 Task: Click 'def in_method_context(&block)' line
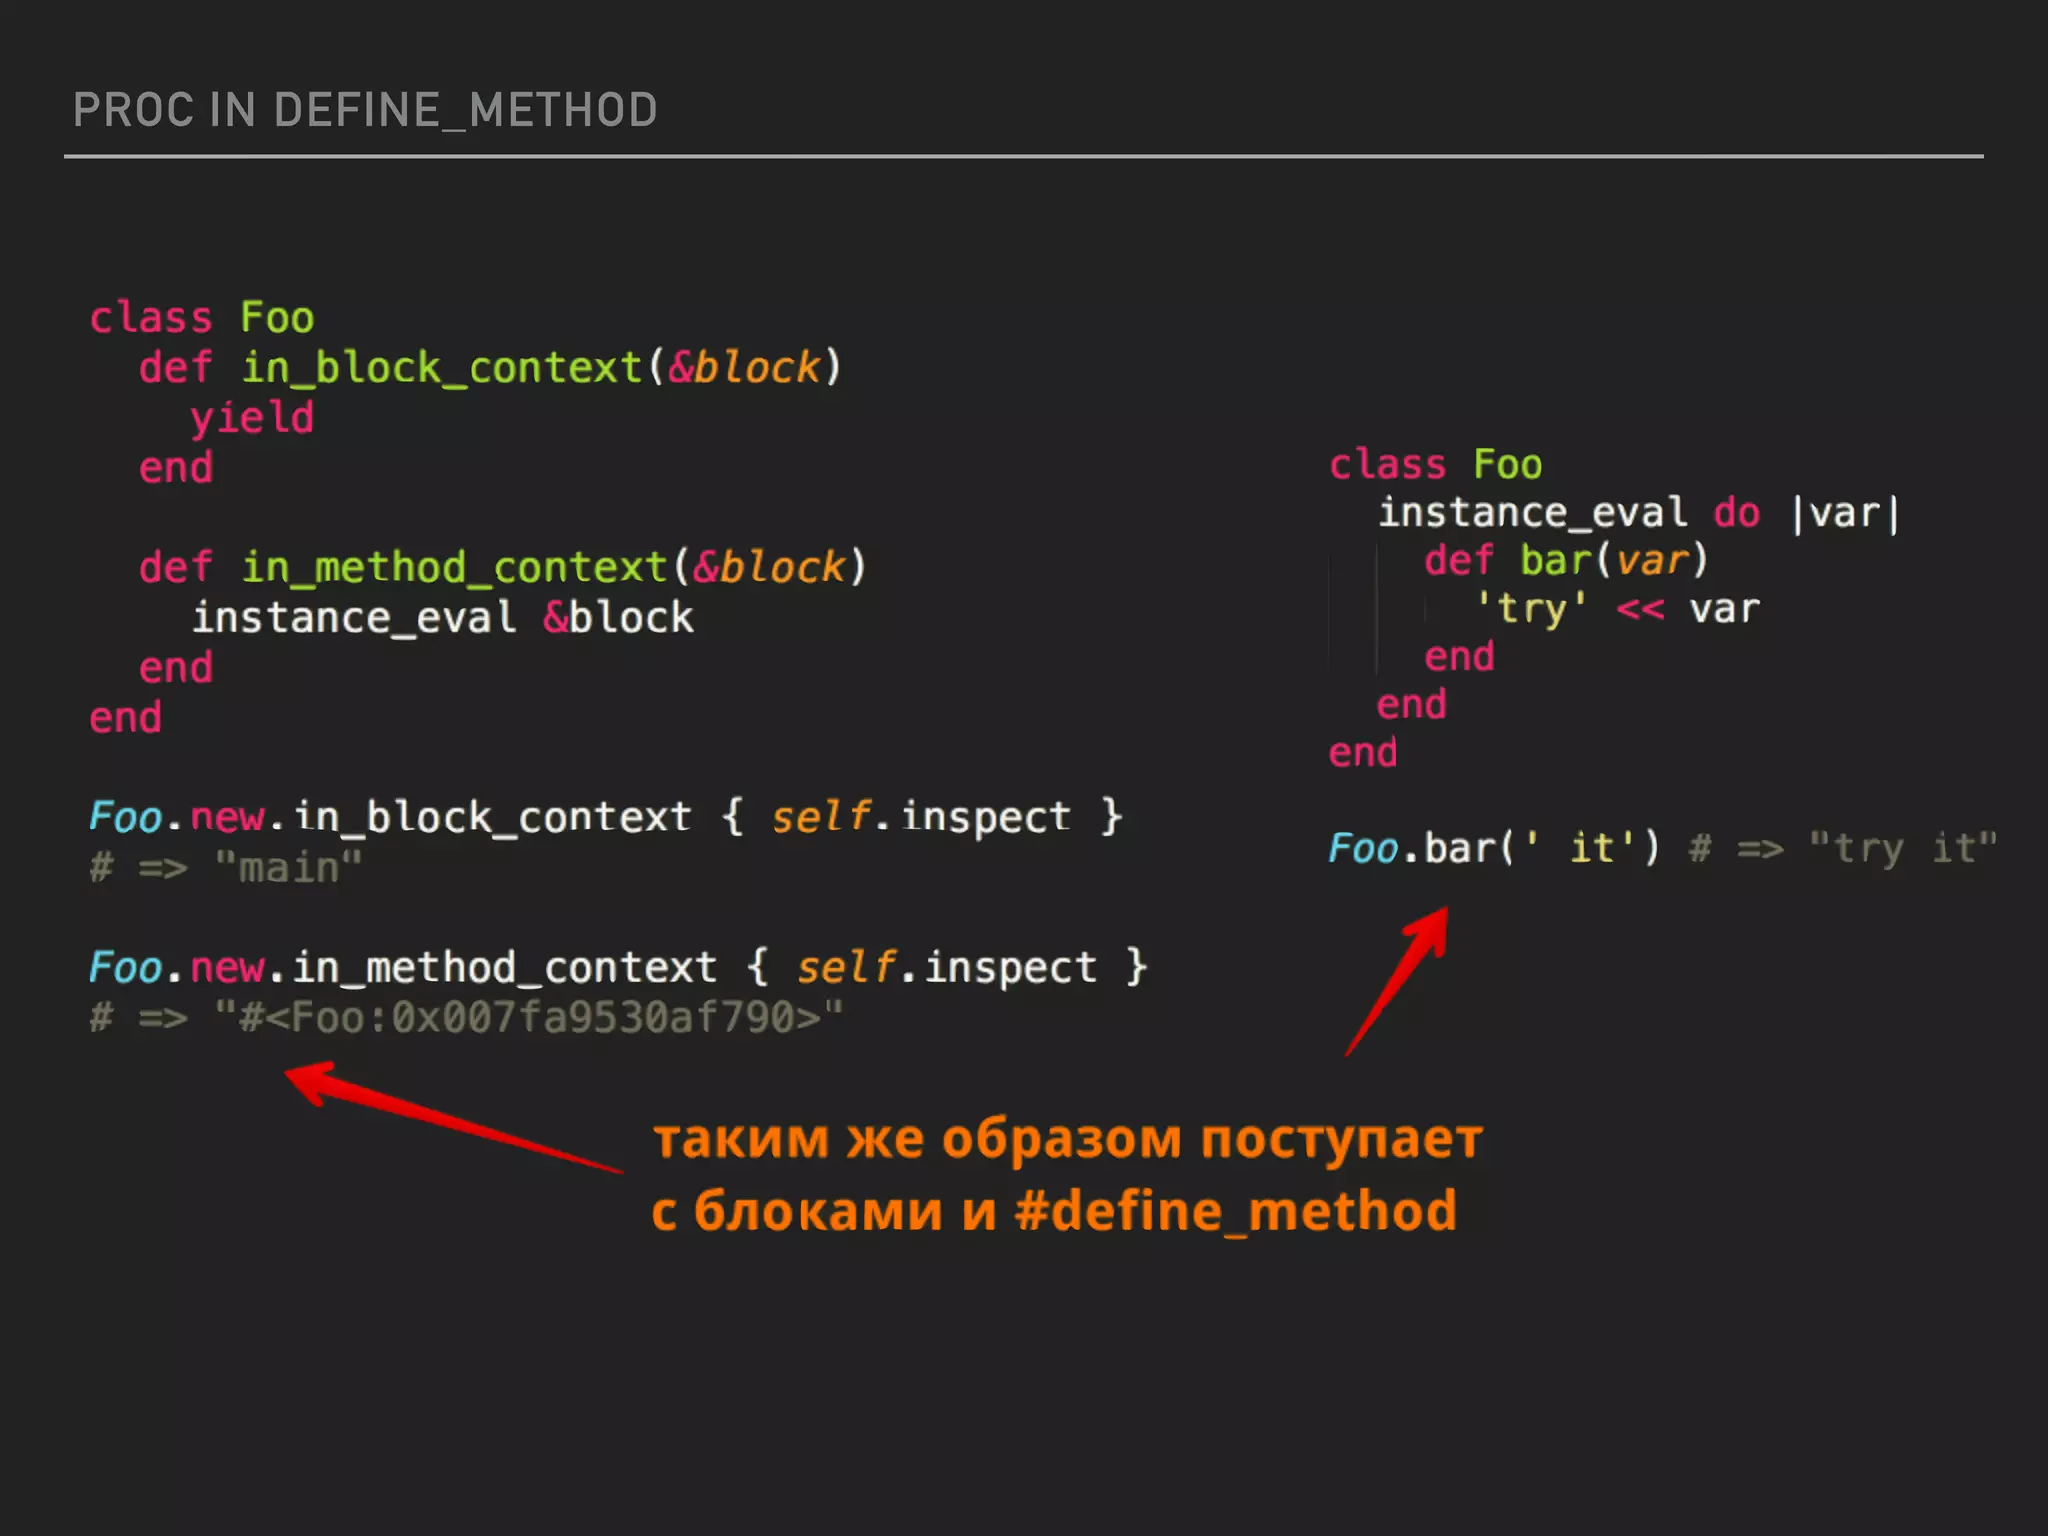click(502, 568)
